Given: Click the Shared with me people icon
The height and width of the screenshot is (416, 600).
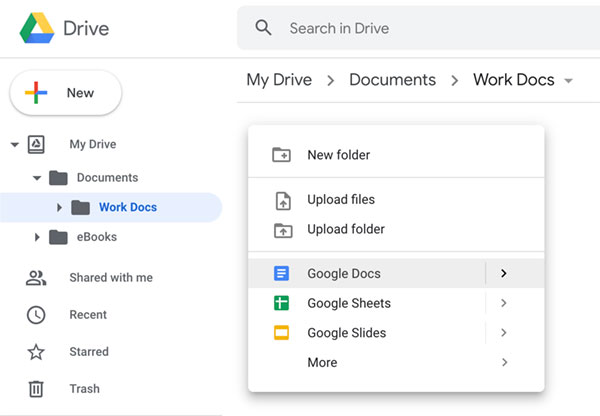Looking at the screenshot, I should 36,278.
